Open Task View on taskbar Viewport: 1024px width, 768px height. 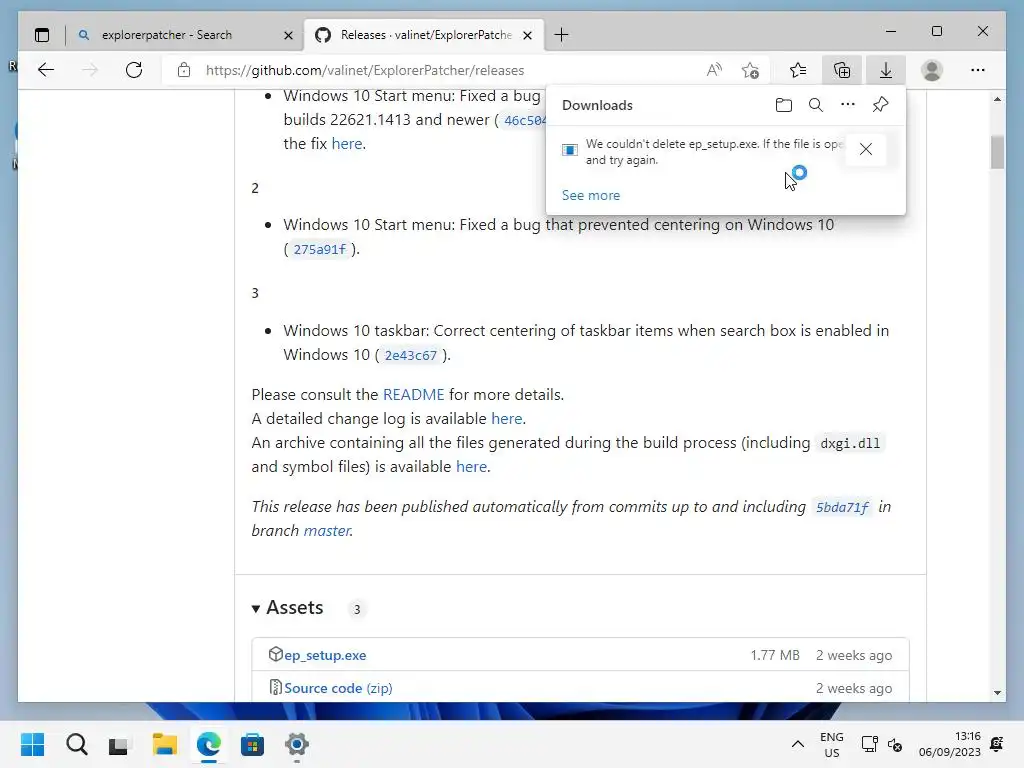(x=120, y=744)
